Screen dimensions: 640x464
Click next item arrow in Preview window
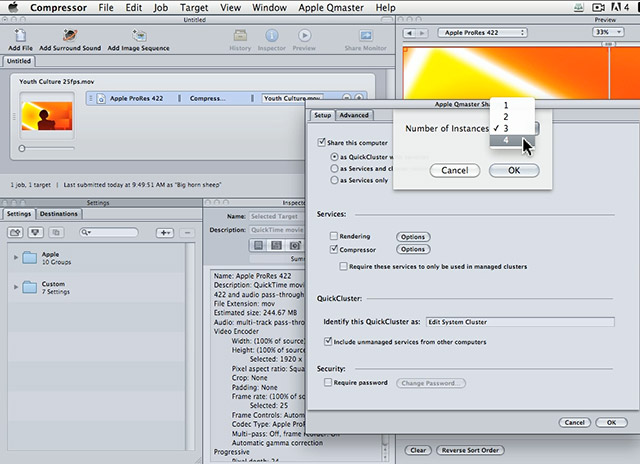(x=422, y=33)
